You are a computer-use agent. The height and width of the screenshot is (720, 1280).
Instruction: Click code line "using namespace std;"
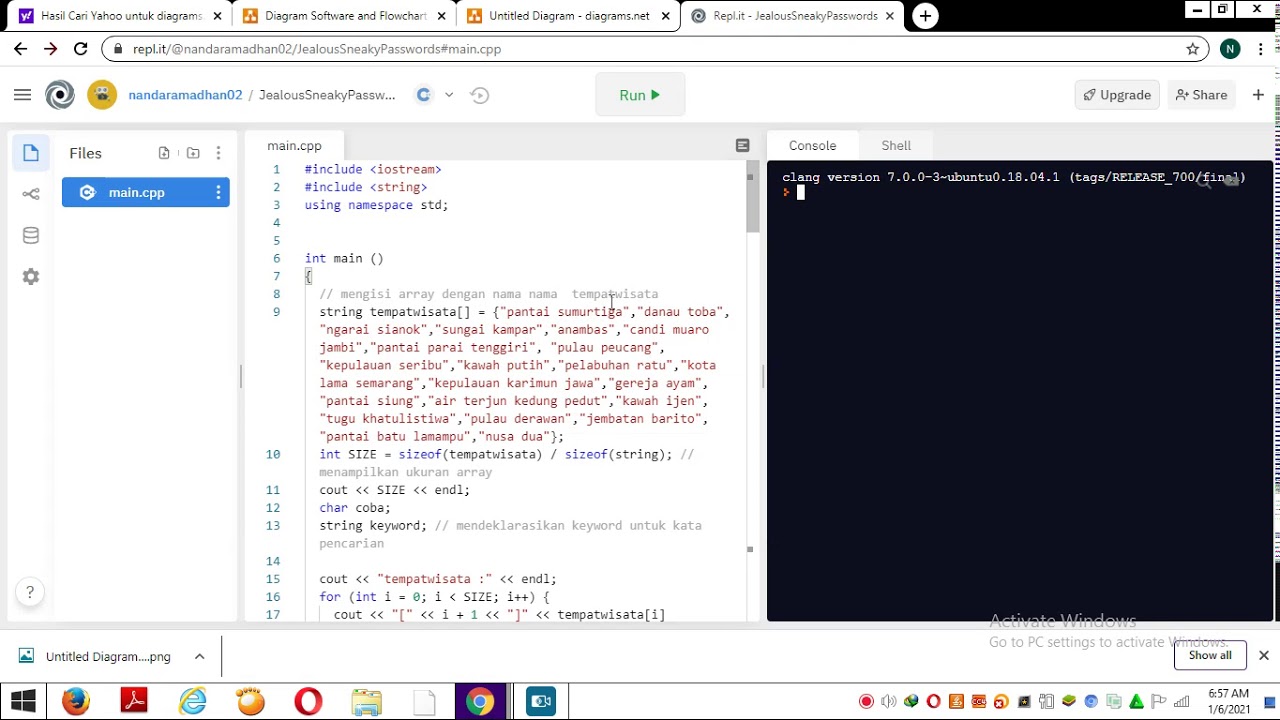click(x=377, y=205)
